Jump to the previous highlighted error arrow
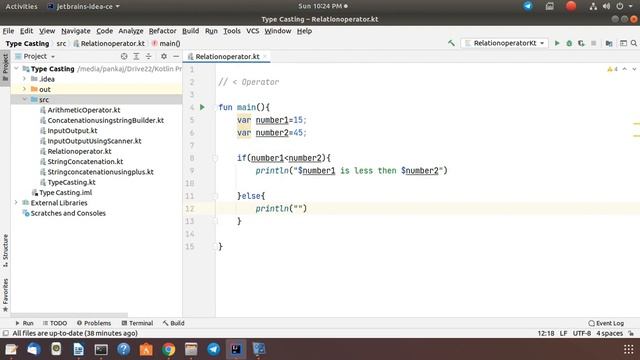Screen dimensions: 640x360 tap(624, 69)
